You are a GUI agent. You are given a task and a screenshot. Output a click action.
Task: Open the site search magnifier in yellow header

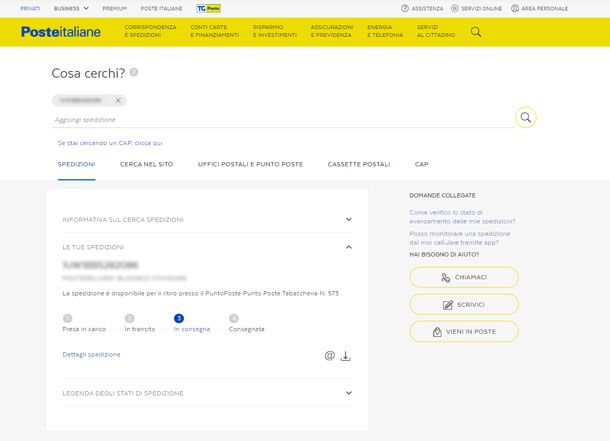pos(476,32)
